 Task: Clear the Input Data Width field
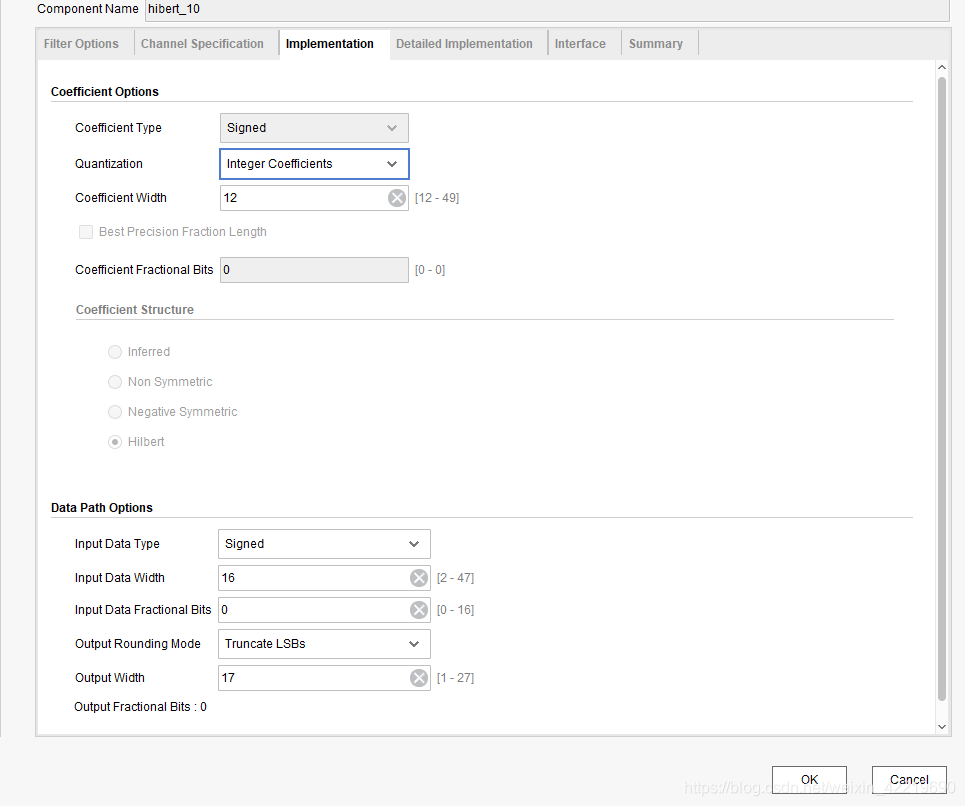pyautogui.click(x=419, y=578)
